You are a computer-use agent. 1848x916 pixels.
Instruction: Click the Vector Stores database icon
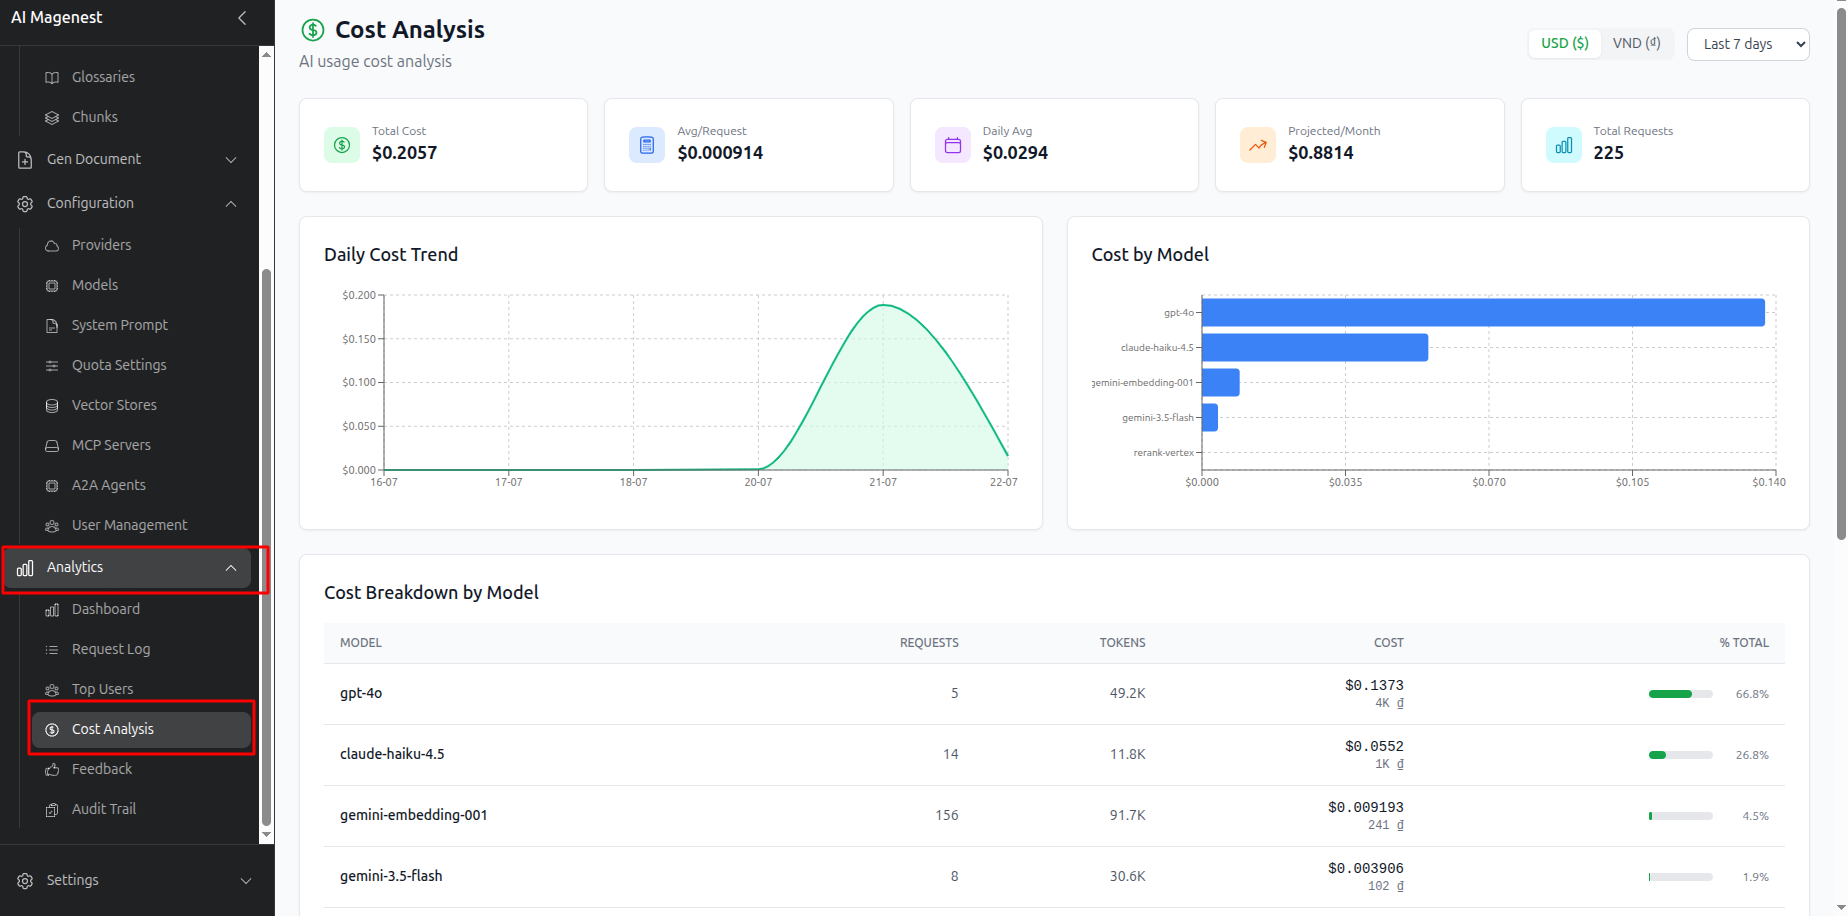point(52,405)
